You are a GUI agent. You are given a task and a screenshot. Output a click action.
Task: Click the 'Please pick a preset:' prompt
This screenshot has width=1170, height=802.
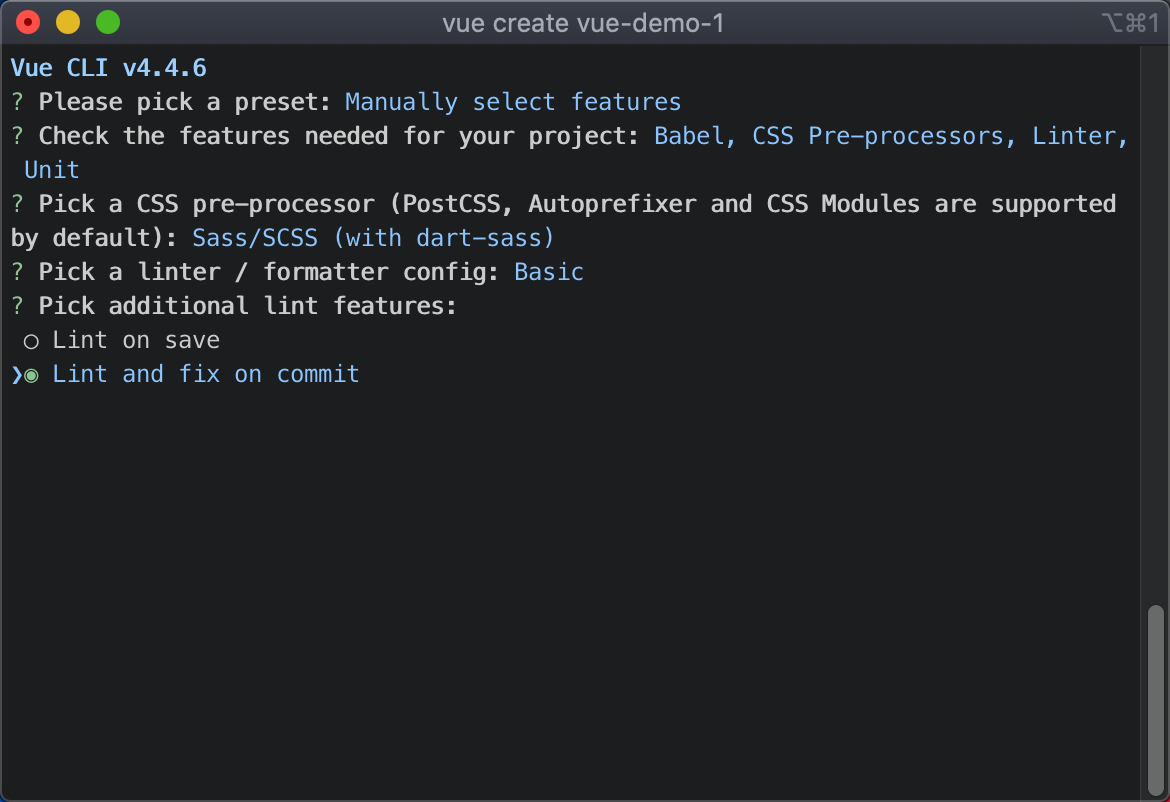pos(184,101)
